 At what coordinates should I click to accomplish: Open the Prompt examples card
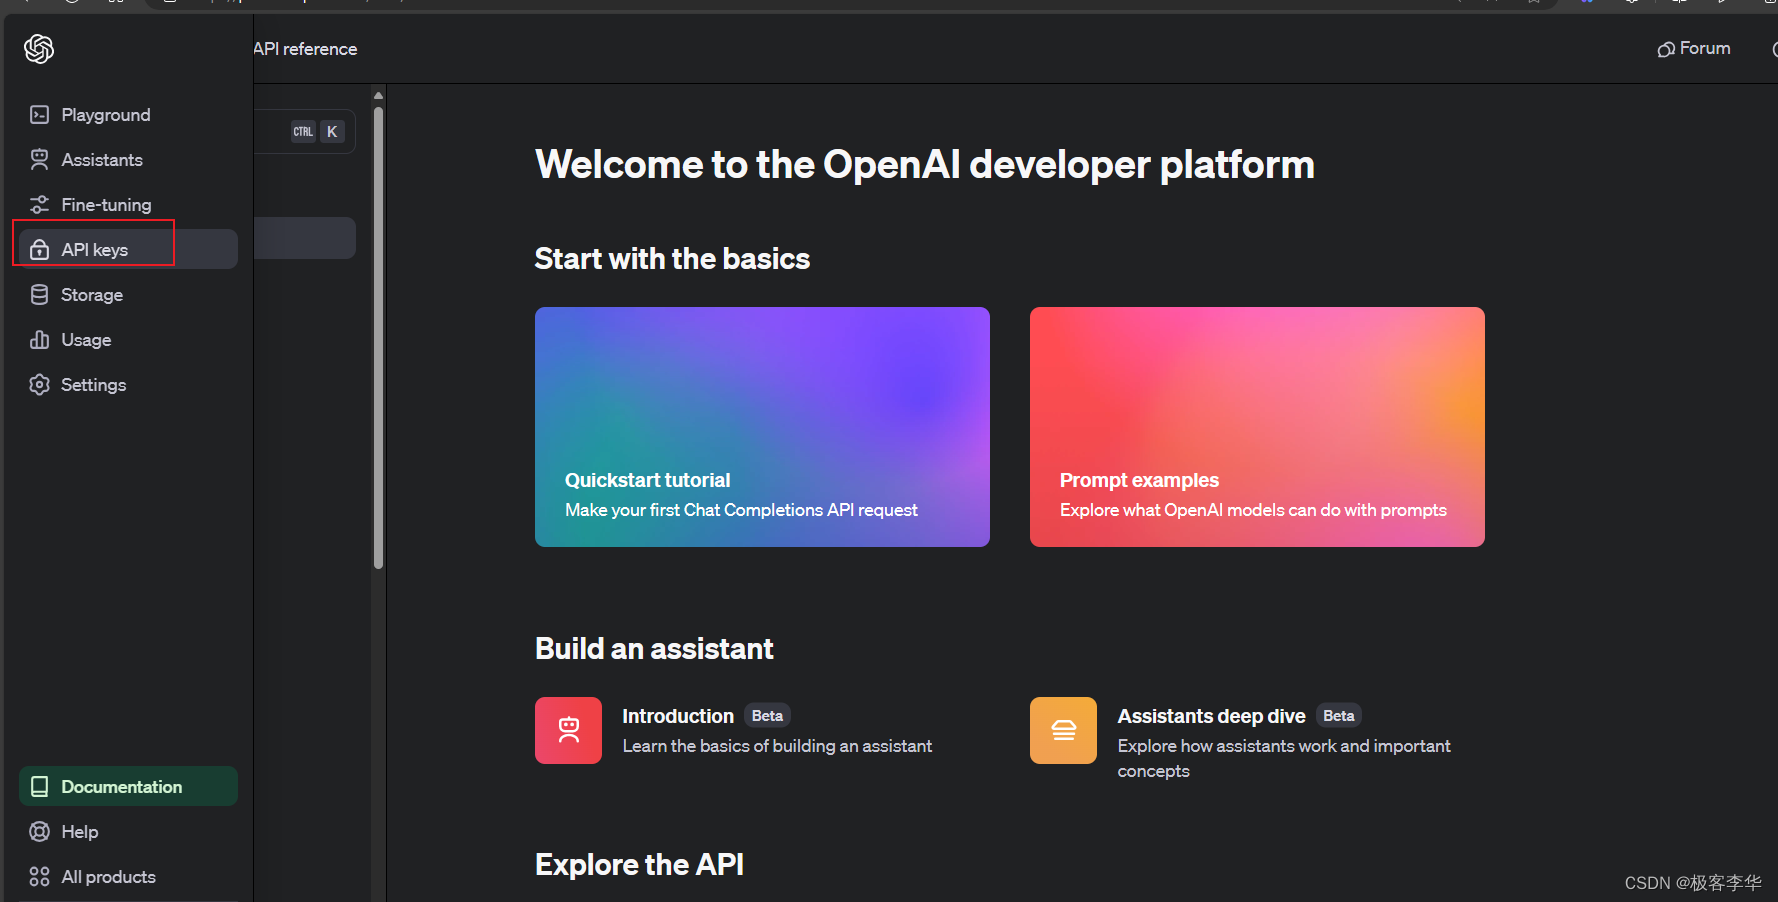pos(1257,427)
